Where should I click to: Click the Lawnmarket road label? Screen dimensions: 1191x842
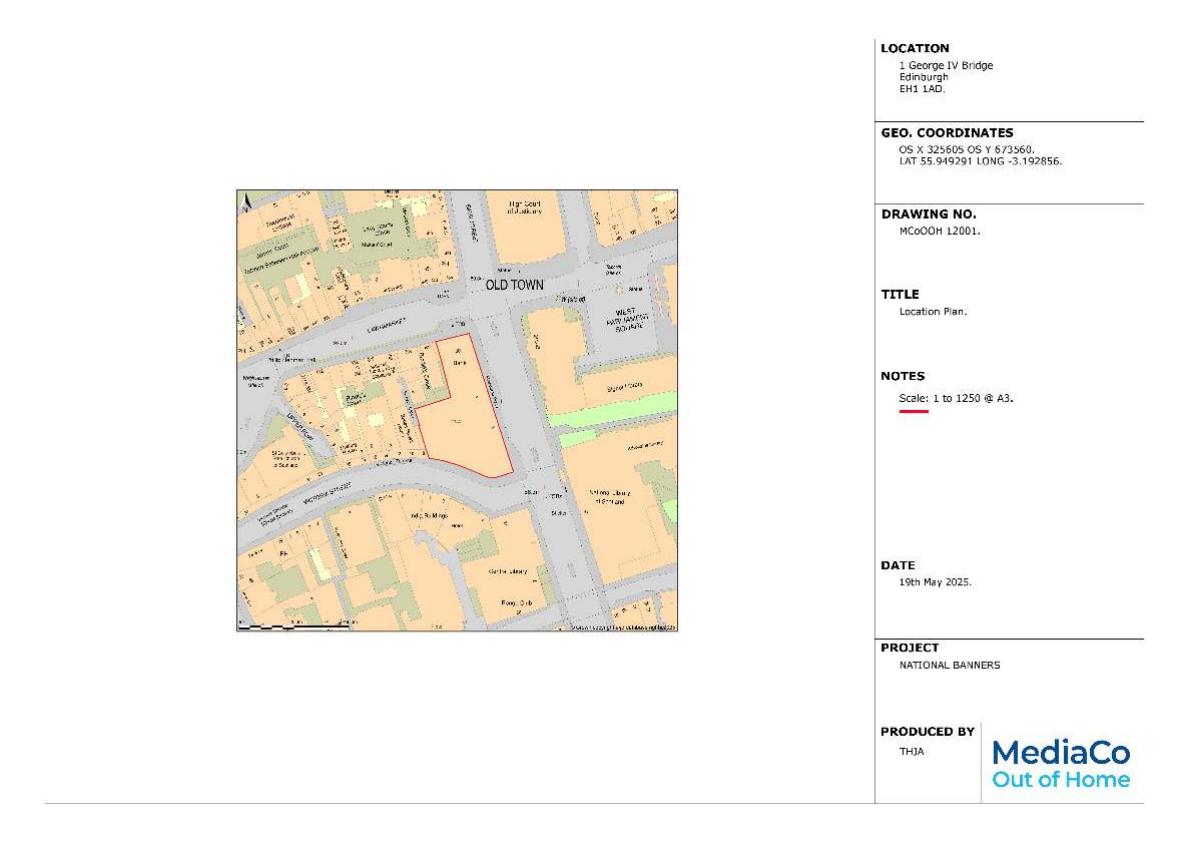pyautogui.click(x=386, y=326)
